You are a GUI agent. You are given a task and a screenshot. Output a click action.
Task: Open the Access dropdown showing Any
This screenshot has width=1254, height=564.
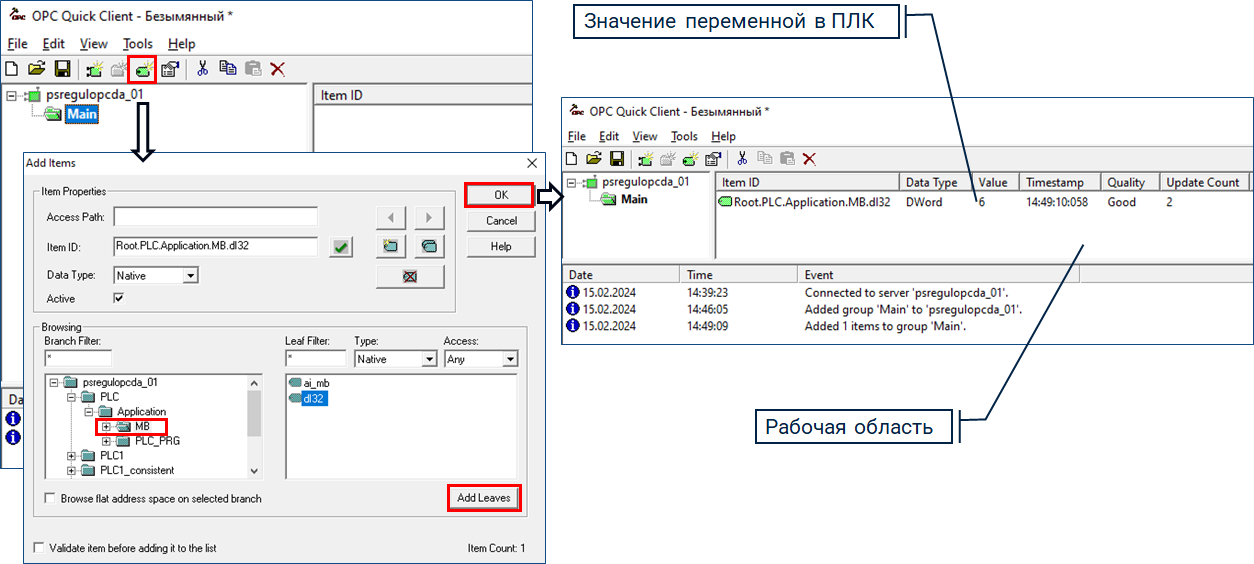[x=510, y=359]
